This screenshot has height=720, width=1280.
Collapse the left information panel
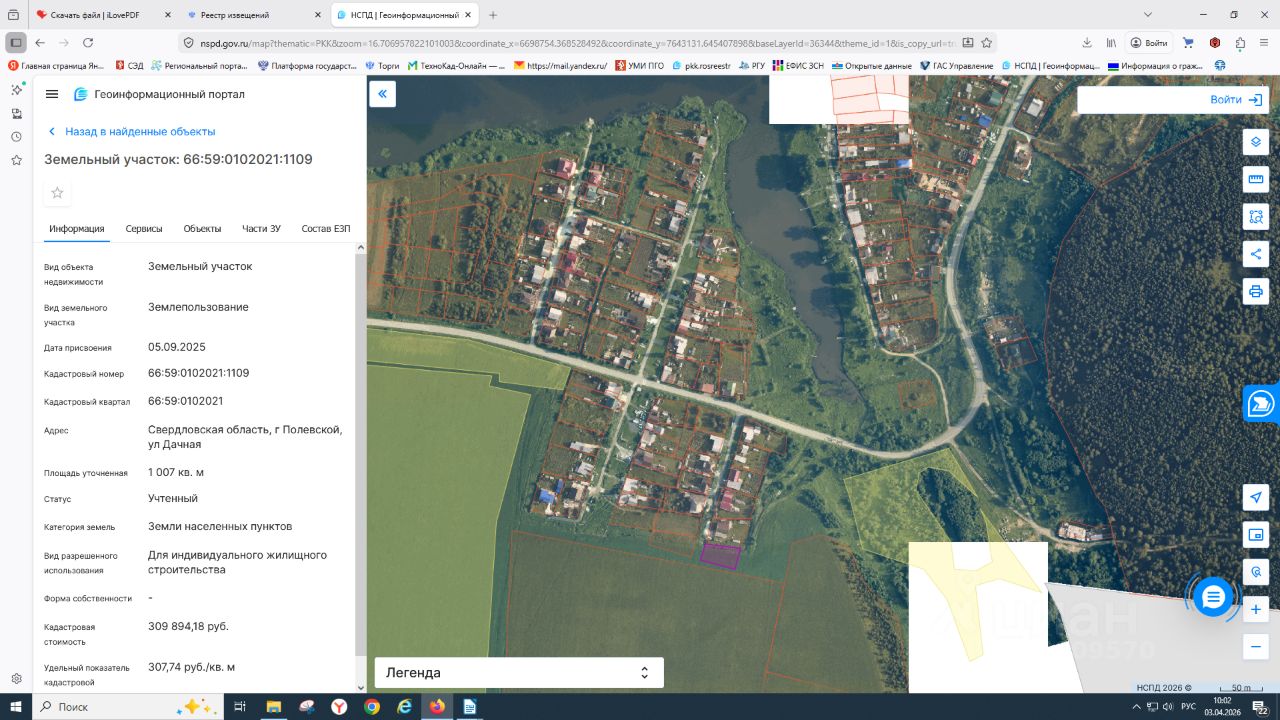382,94
